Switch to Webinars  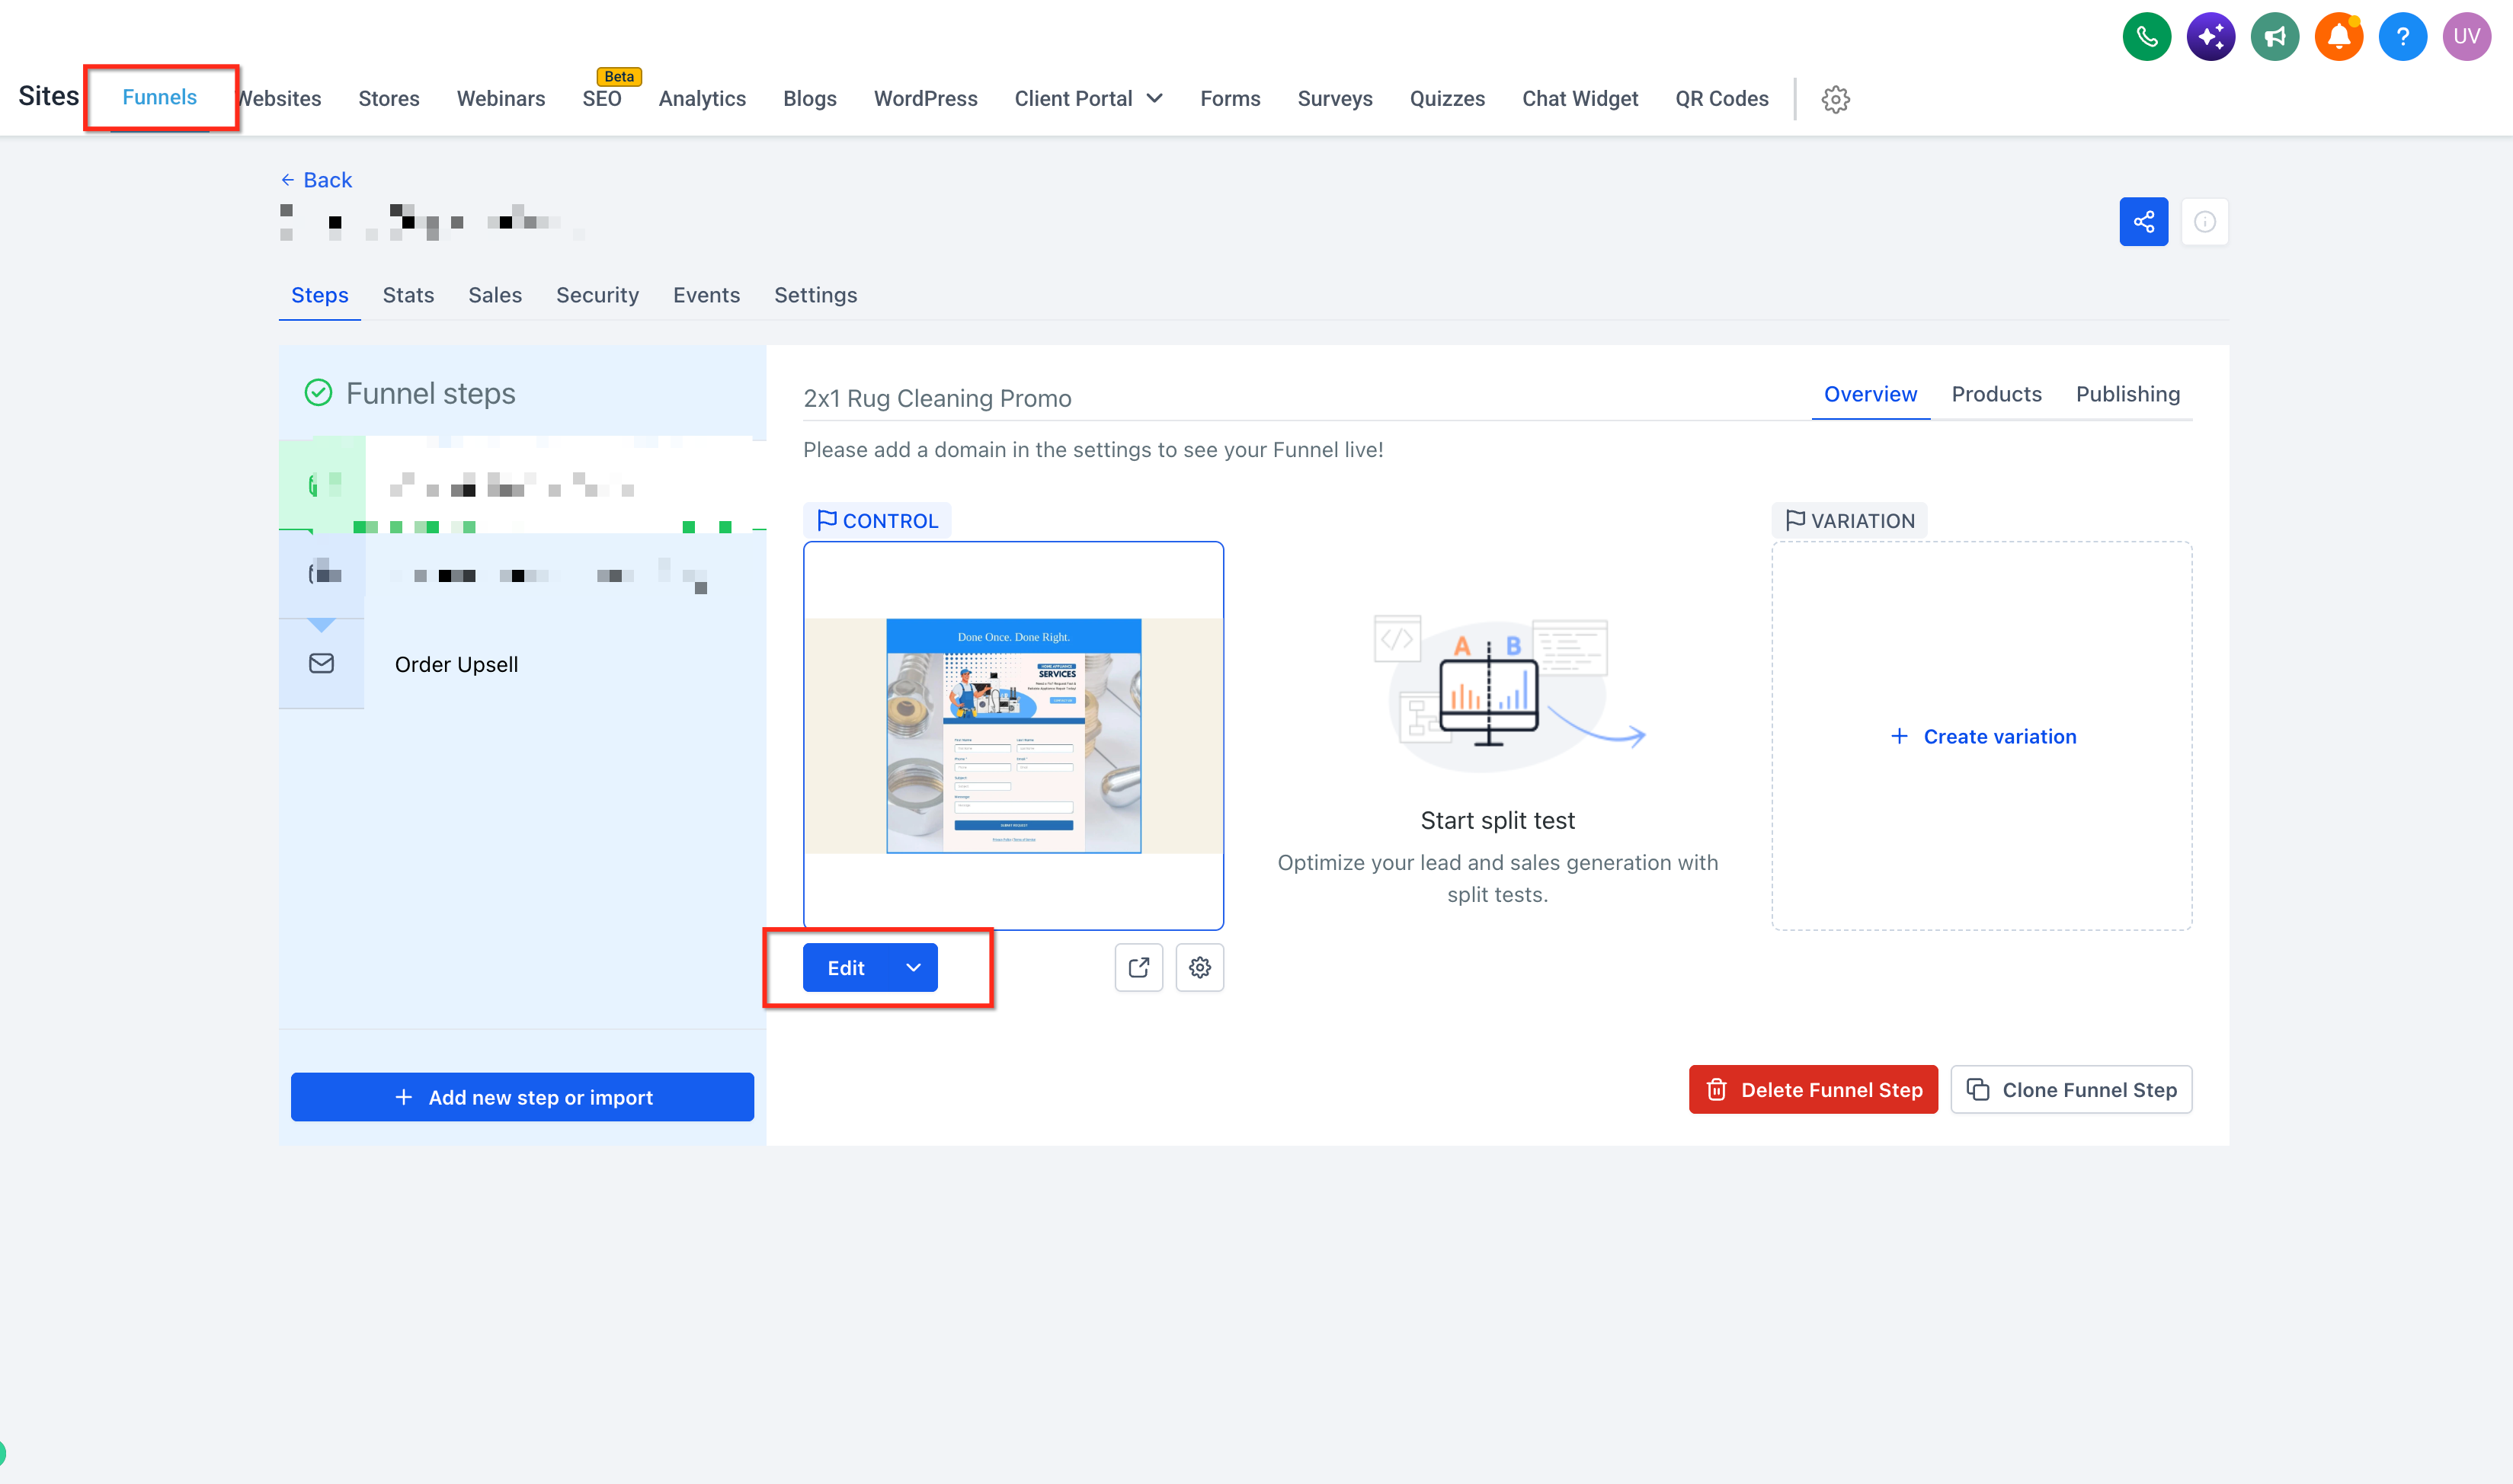501,99
